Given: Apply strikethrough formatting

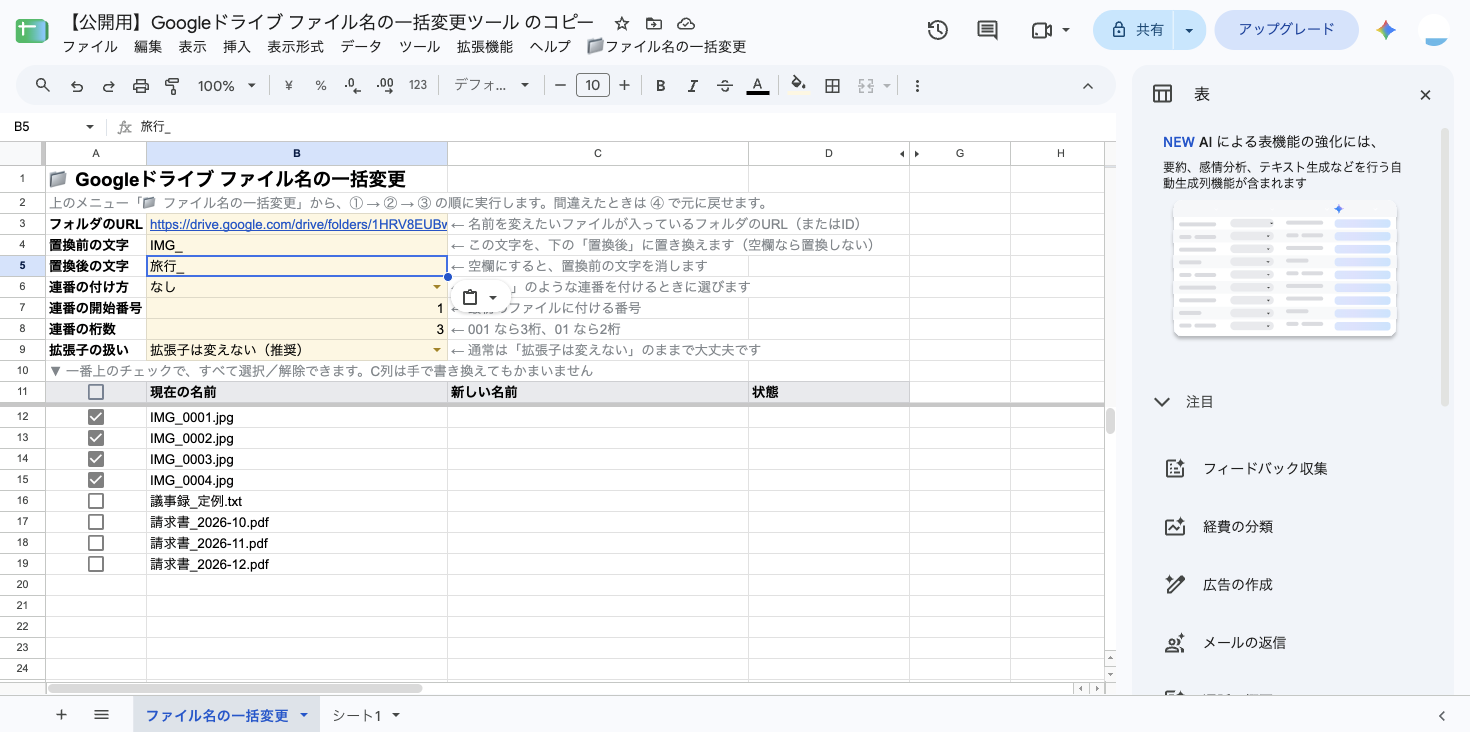Looking at the screenshot, I should click(725, 86).
